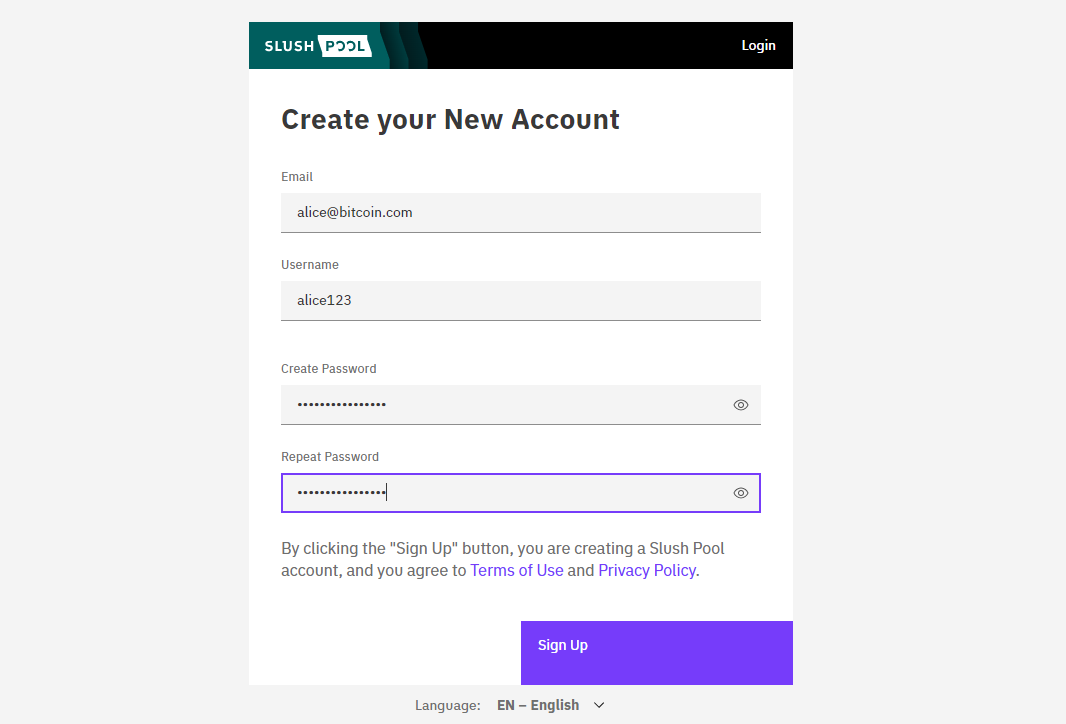The image size is (1066, 724).
Task: Click the Email label
Action: [297, 177]
